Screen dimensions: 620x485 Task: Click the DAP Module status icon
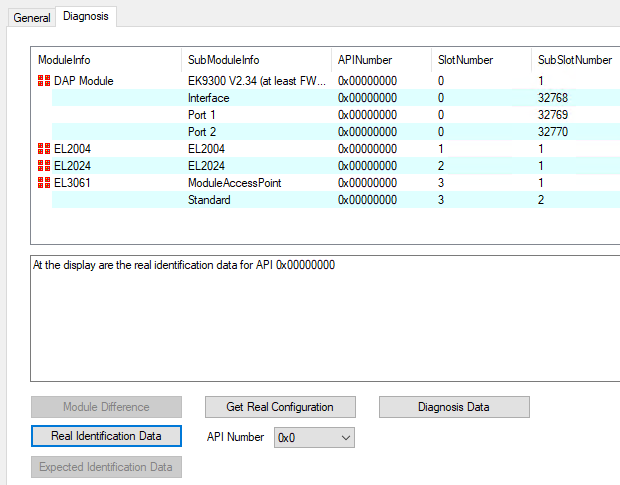44,81
